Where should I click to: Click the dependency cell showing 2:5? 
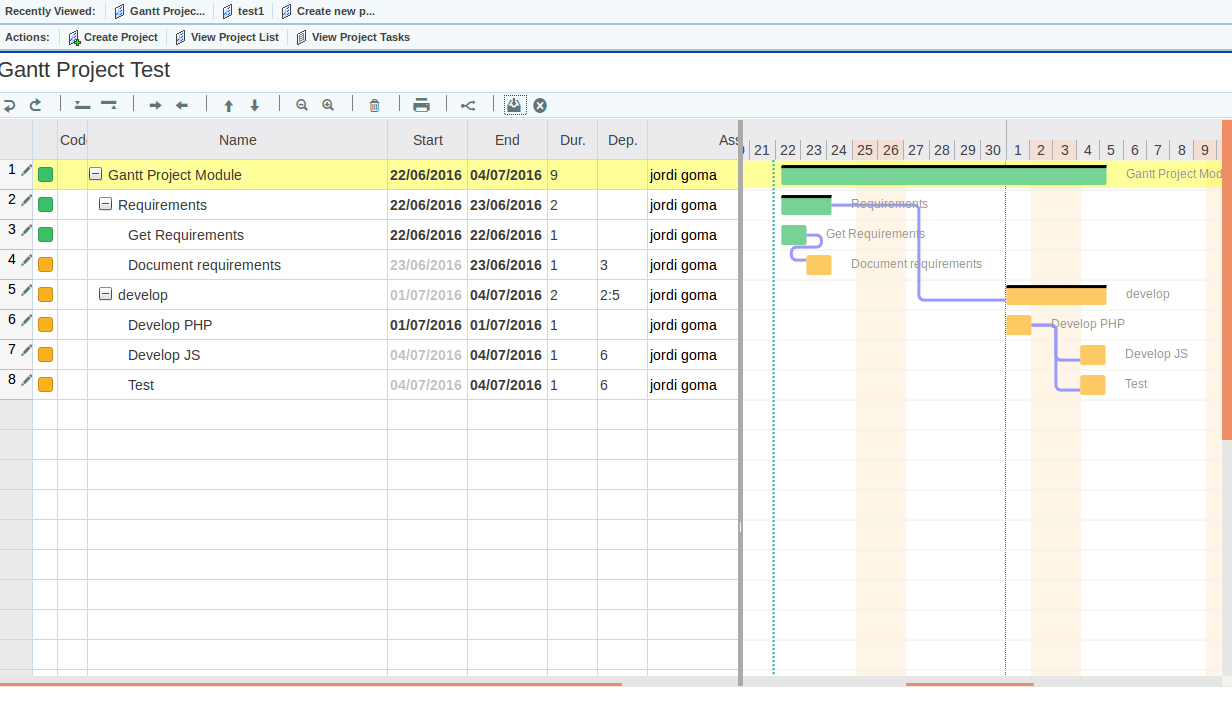point(623,295)
